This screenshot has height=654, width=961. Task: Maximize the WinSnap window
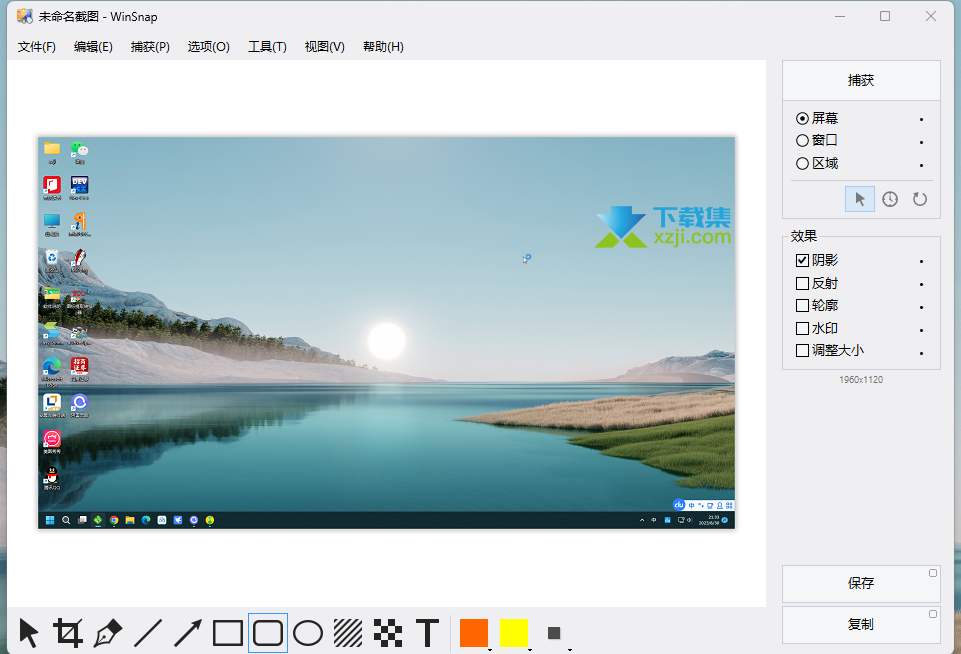(885, 16)
